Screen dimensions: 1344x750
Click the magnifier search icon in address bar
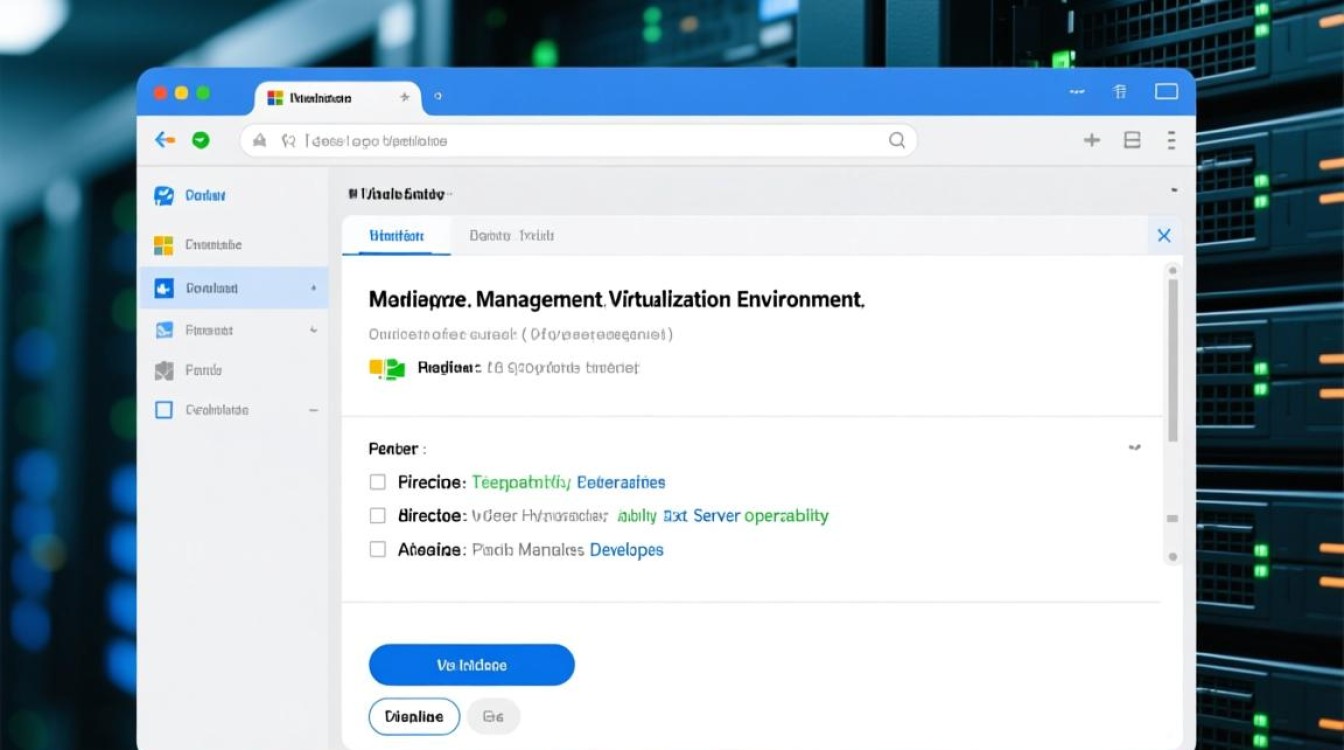click(x=897, y=141)
